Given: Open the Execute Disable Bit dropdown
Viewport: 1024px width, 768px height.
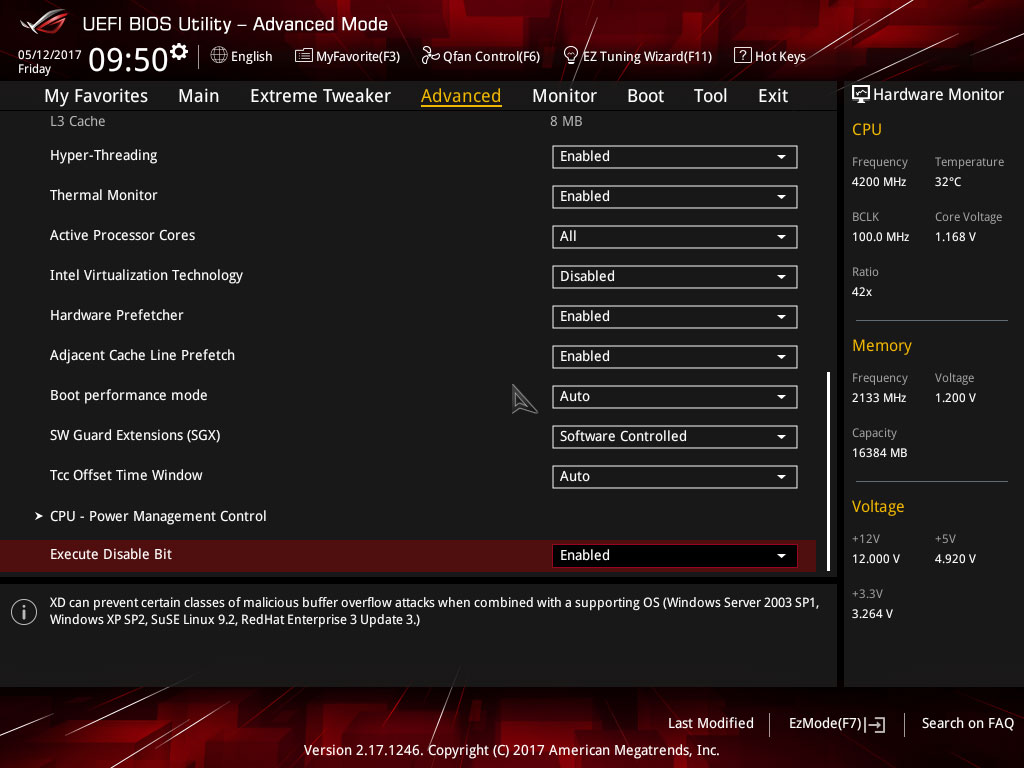Looking at the screenshot, I should tap(675, 556).
